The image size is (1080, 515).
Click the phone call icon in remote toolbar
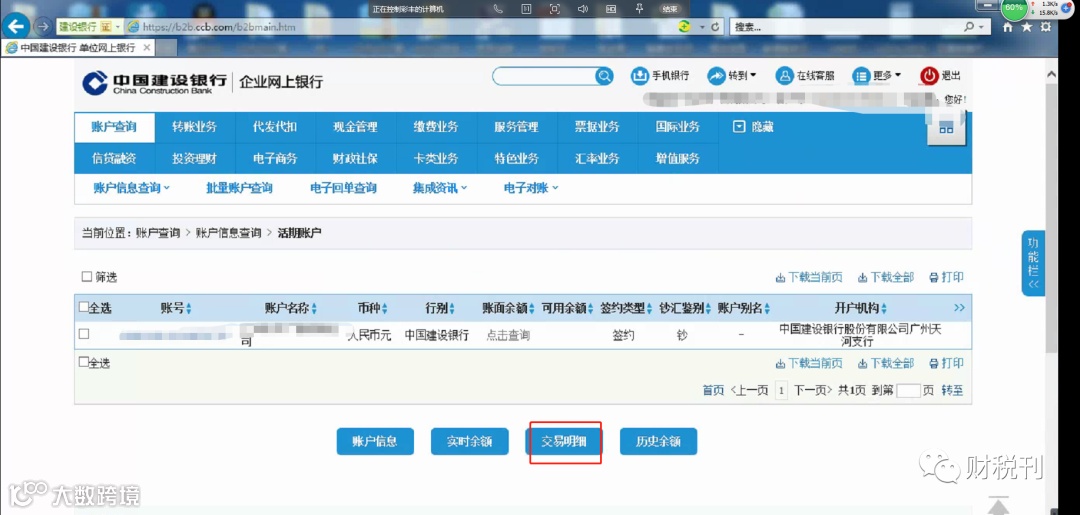(x=498, y=9)
